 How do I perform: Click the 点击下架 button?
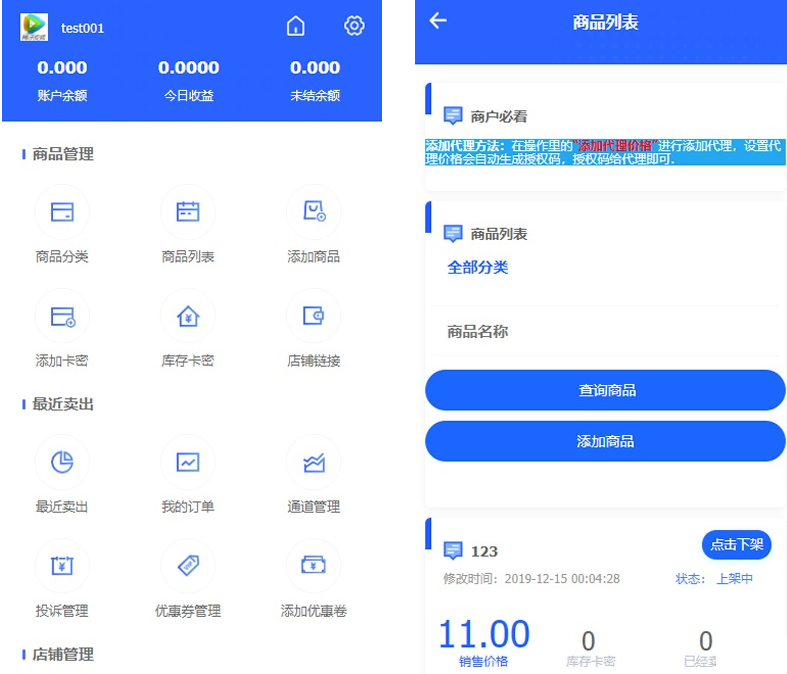tap(736, 545)
